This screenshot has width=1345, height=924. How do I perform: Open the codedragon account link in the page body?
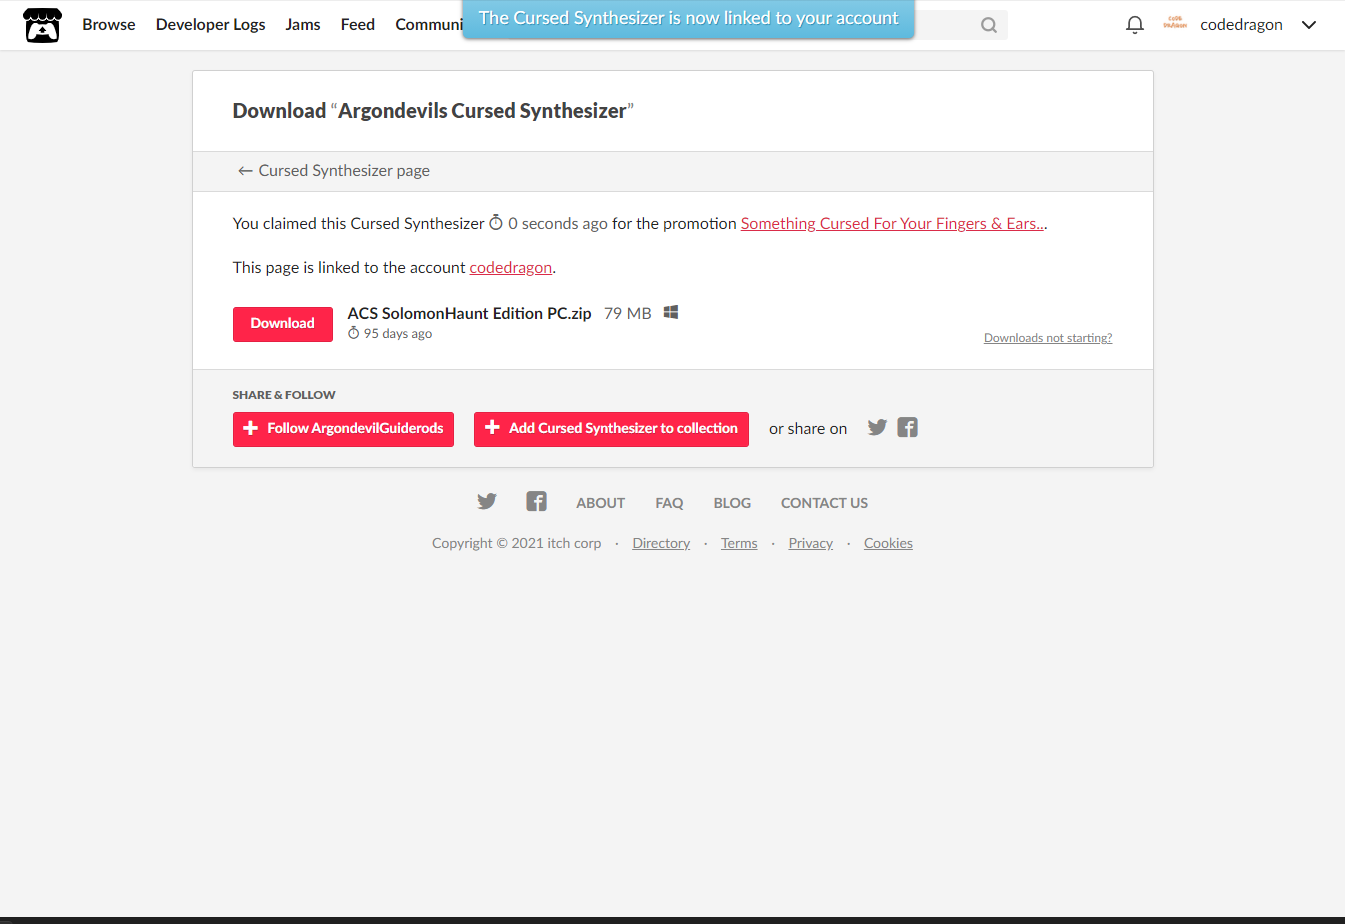coord(511,268)
